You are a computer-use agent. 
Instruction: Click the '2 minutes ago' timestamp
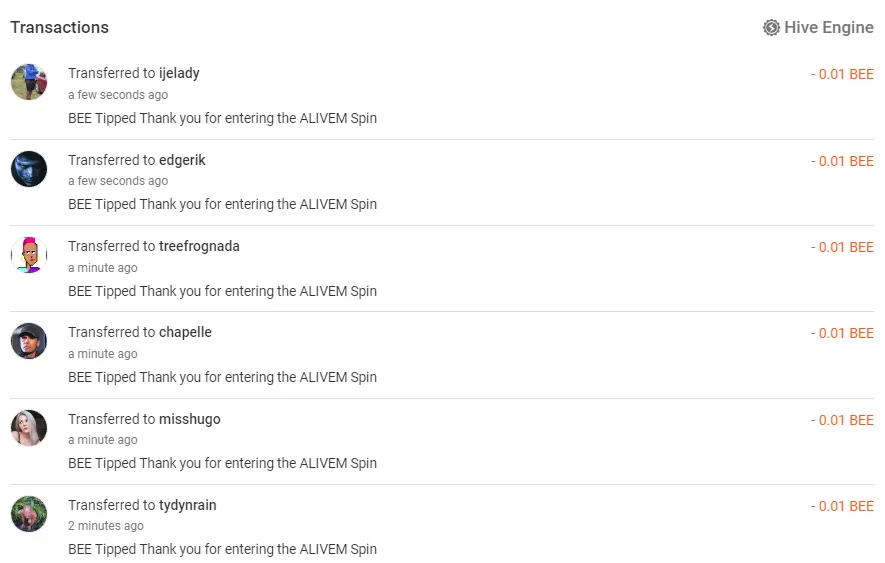coord(106,526)
